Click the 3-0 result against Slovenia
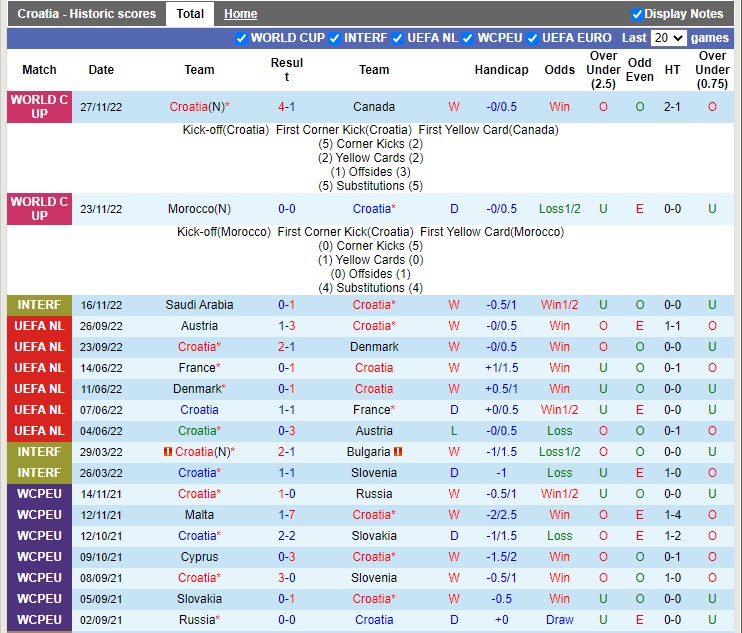 [286, 578]
